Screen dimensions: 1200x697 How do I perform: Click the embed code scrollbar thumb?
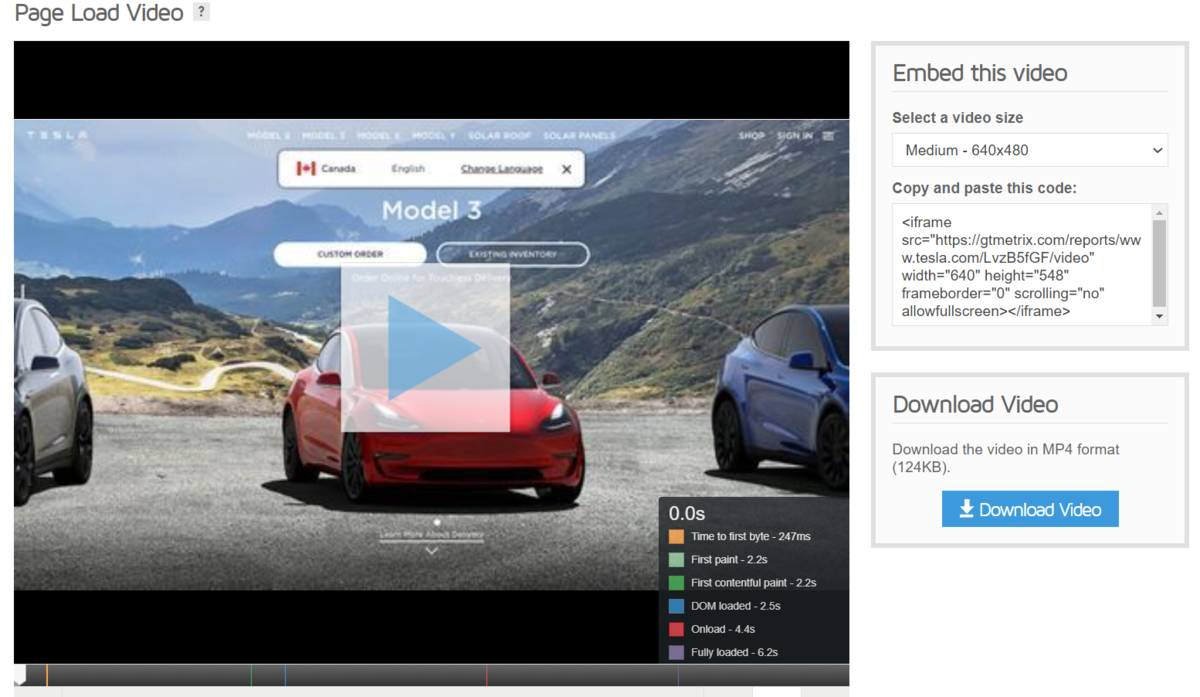[1160, 263]
